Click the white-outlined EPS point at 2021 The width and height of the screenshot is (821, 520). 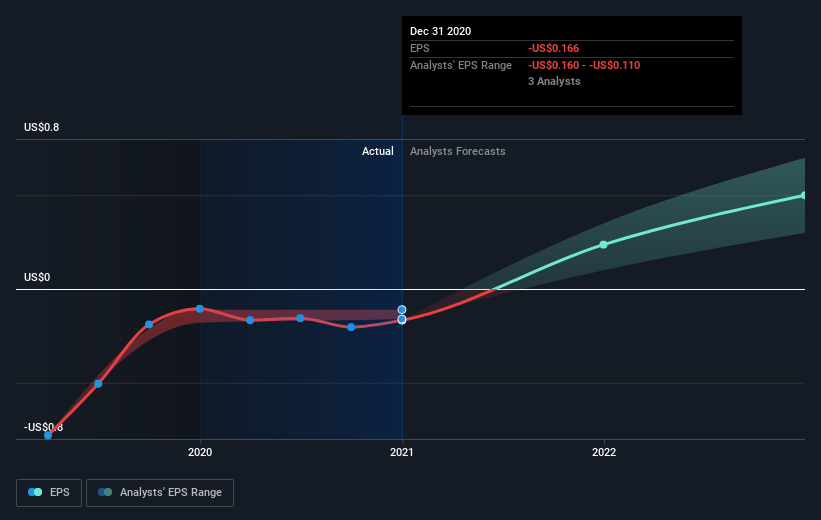(402, 319)
